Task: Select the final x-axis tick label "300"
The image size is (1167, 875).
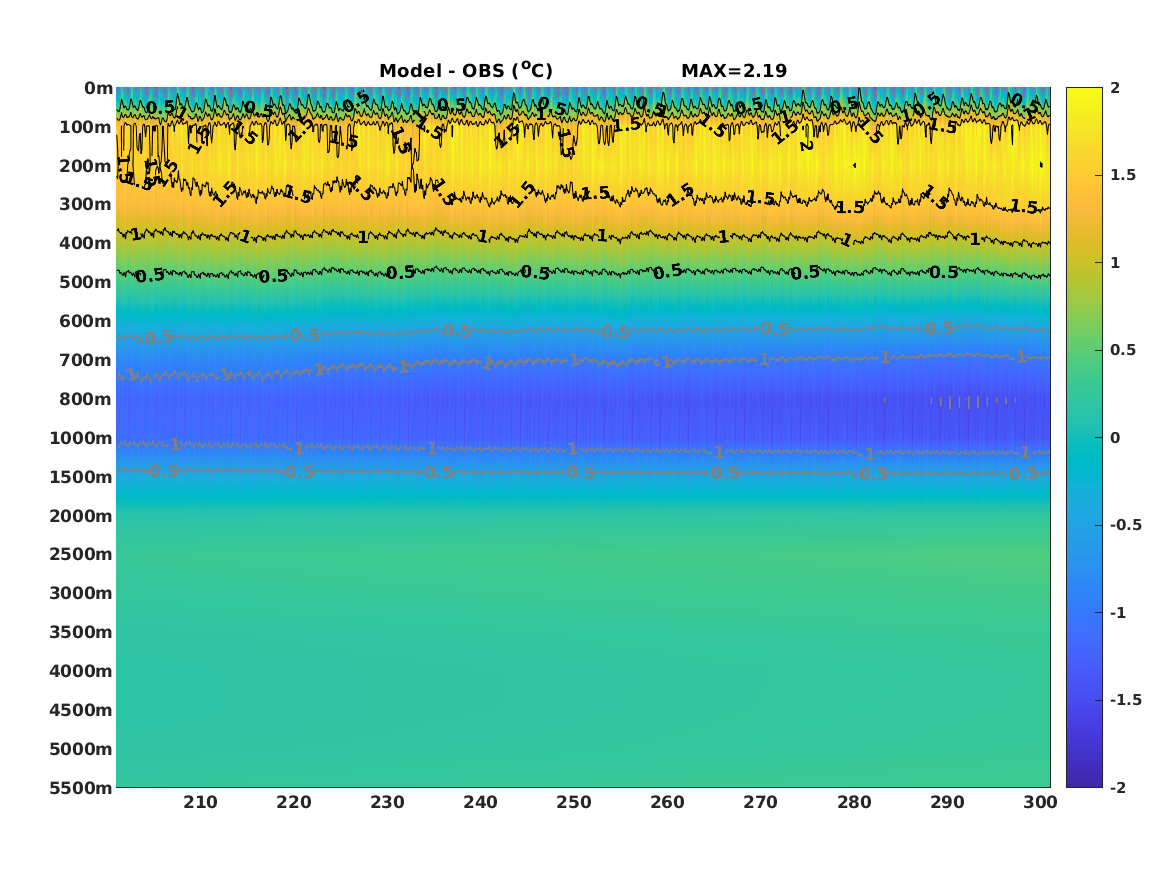Action: 1040,802
